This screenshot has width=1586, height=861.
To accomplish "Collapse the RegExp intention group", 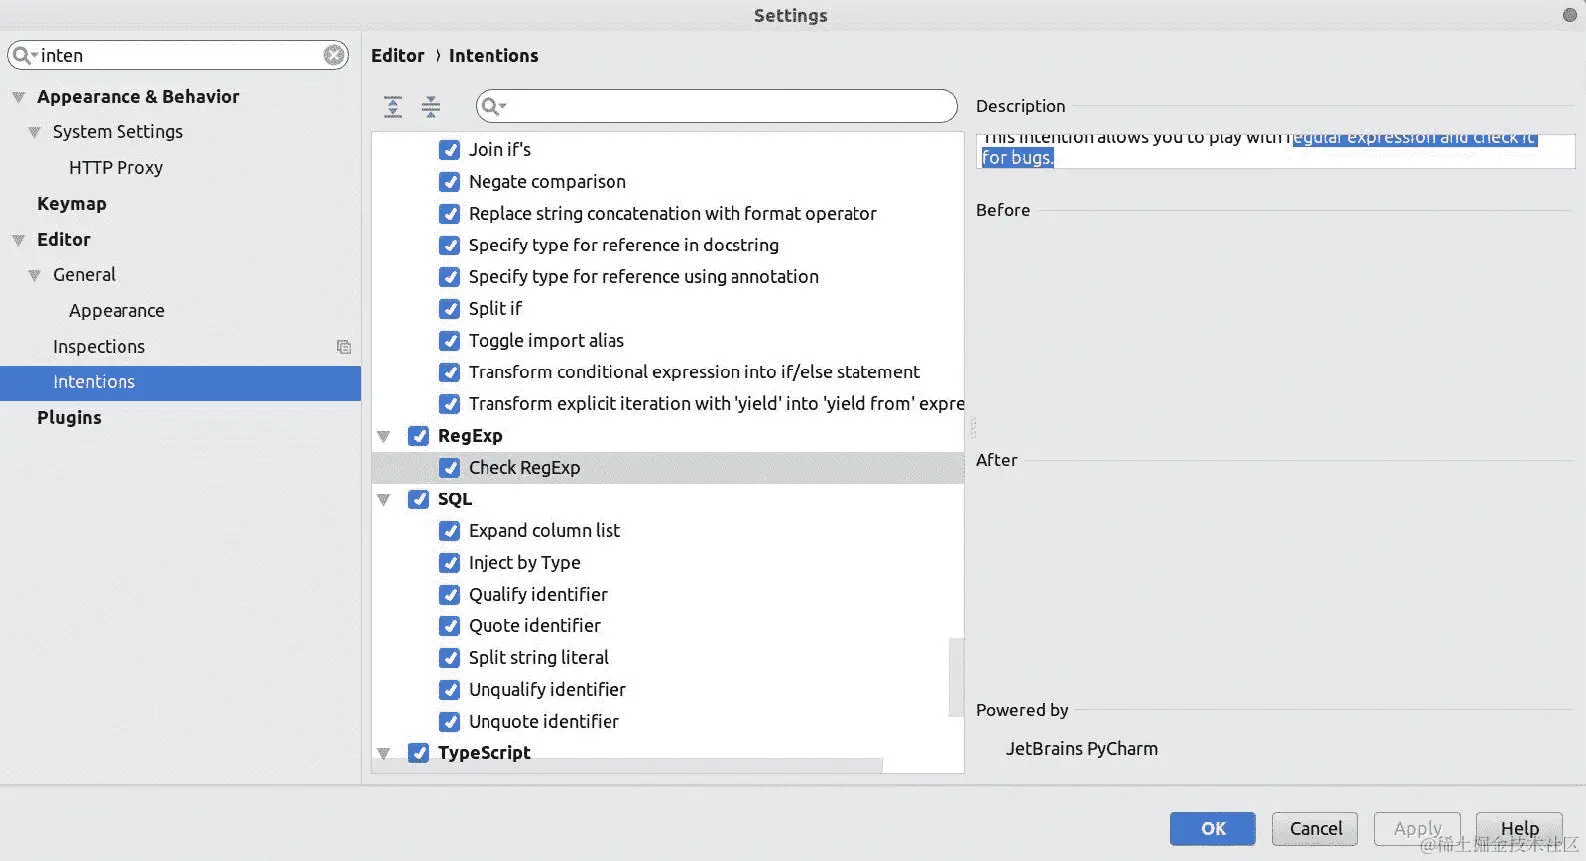I will pyautogui.click(x=383, y=436).
